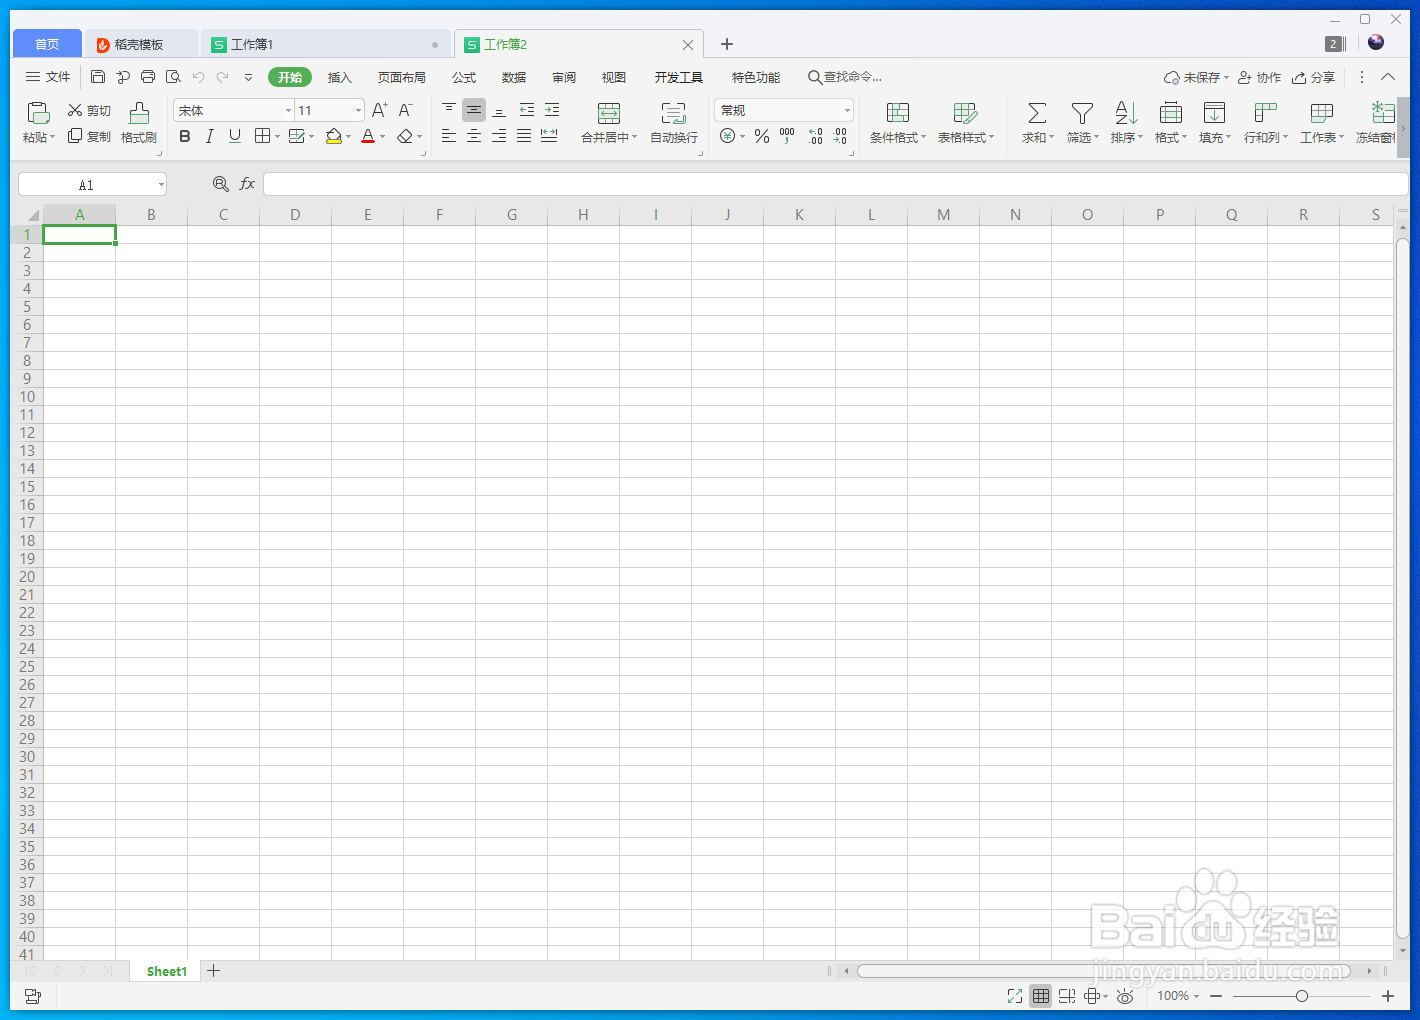Click the Save icon in quick toolbar
Image resolution: width=1420 pixels, height=1020 pixels.
pyautogui.click(x=97, y=77)
